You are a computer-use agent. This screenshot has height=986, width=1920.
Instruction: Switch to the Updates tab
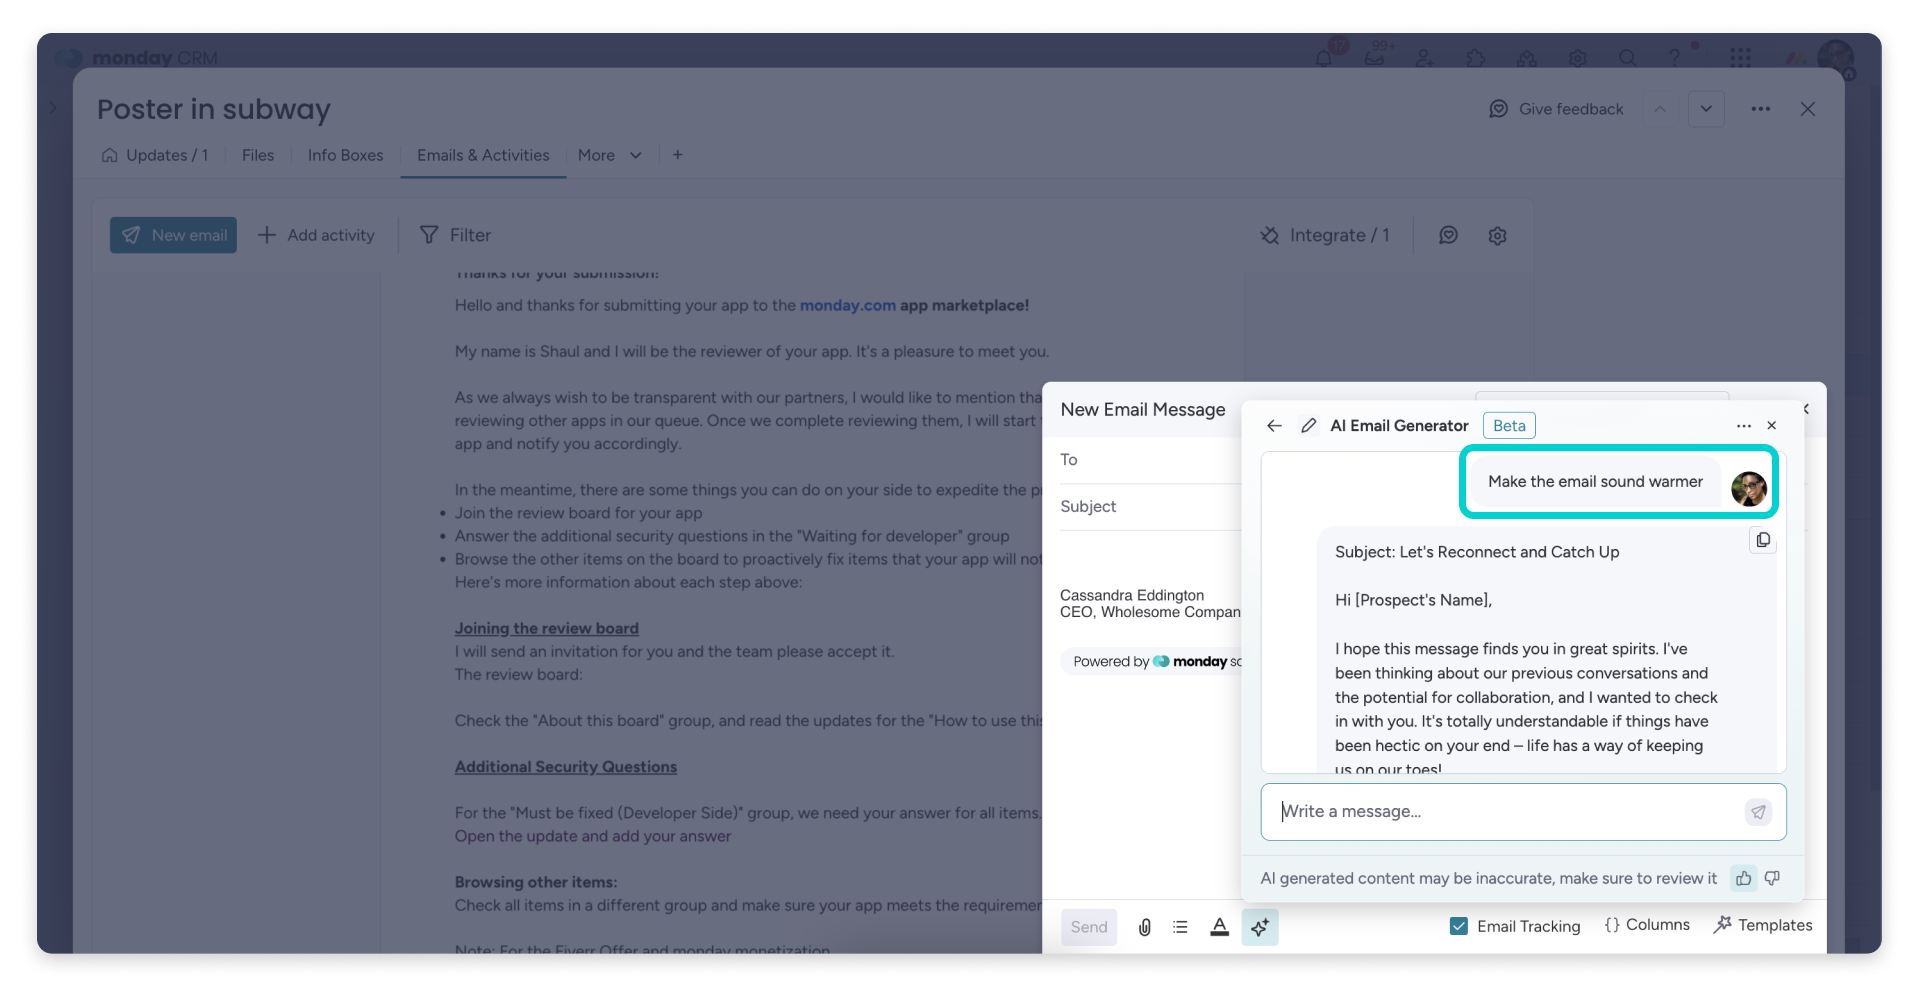[155, 155]
